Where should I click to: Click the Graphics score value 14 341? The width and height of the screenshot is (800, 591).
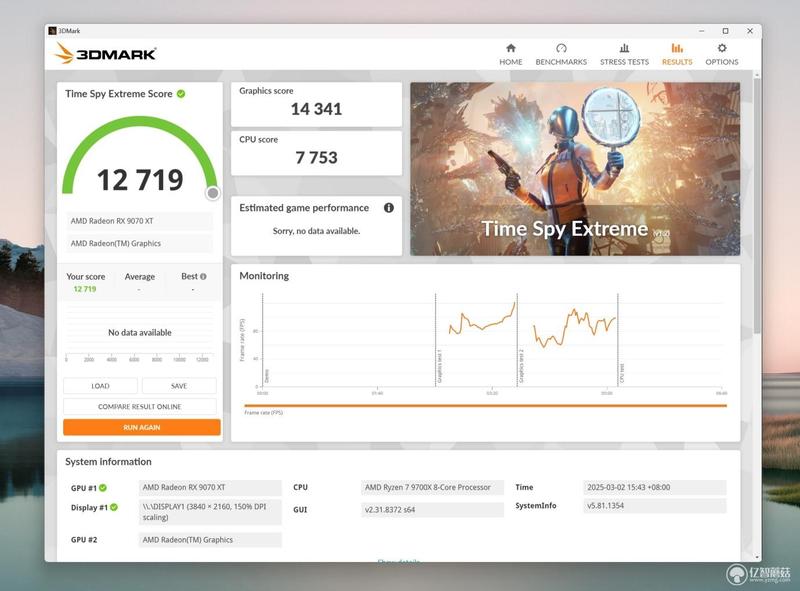pyautogui.click(x=316, y=109)
